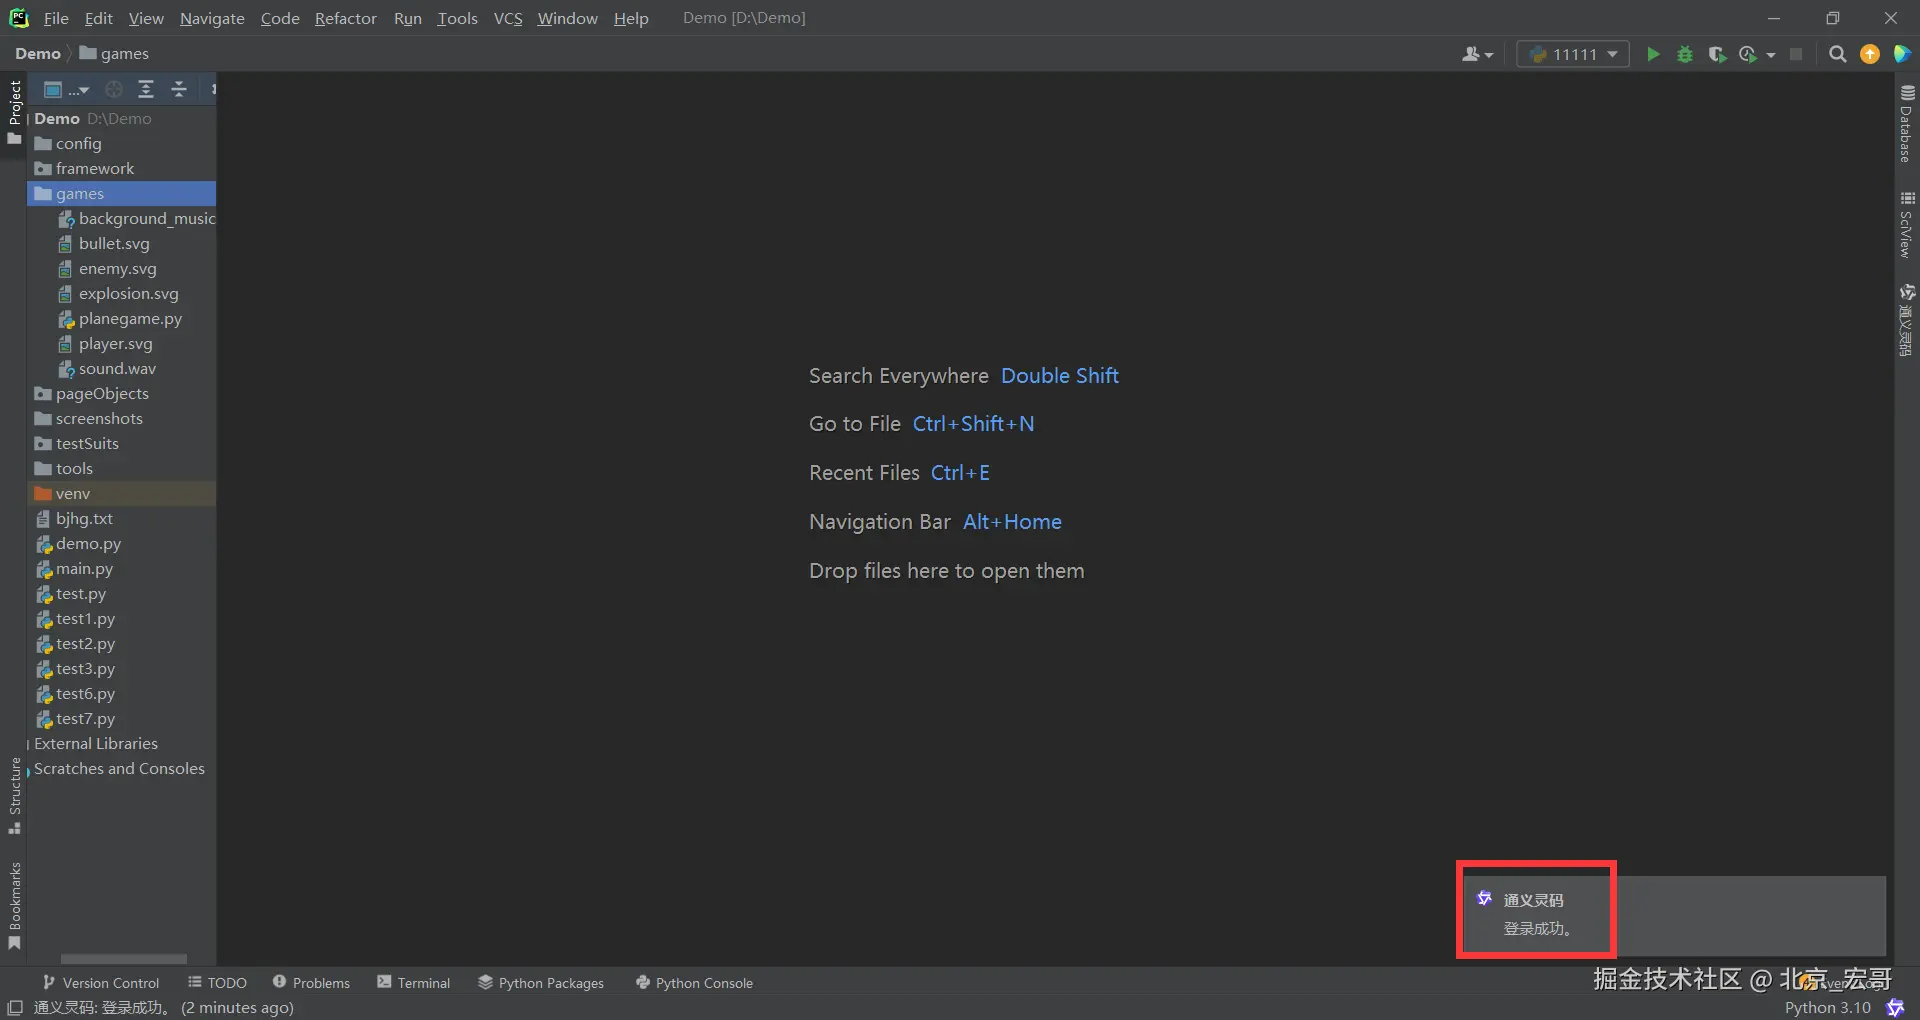Open Search Everywhere magnifier icon
The image size is (1920, 1020).
tap(1837, 54)
